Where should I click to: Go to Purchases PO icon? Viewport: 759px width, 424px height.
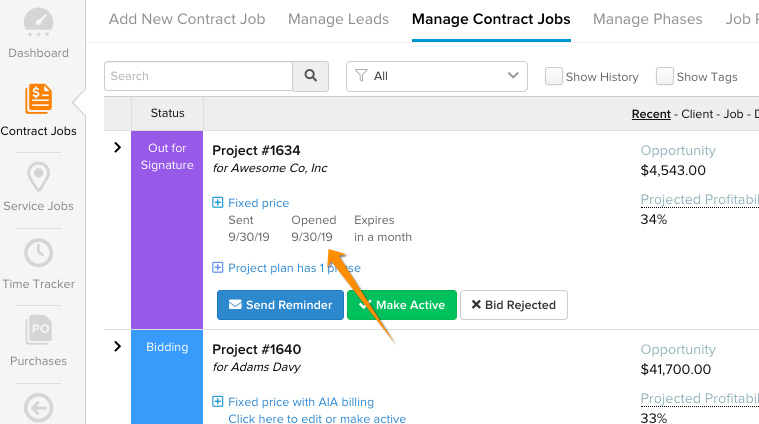point(38,329)
